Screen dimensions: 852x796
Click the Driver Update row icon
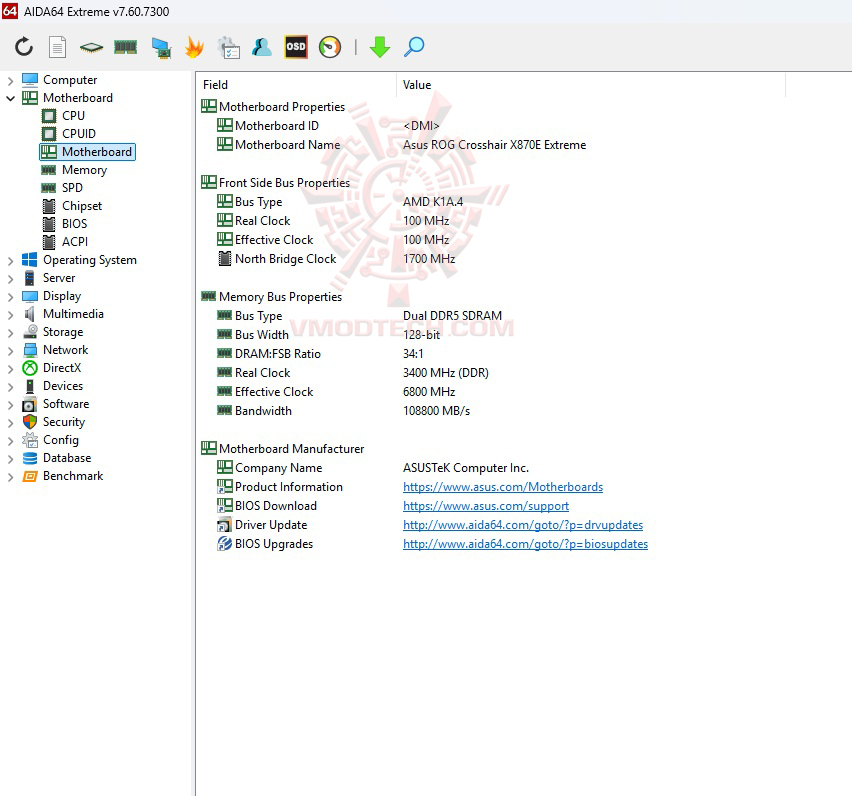point(224,525)
